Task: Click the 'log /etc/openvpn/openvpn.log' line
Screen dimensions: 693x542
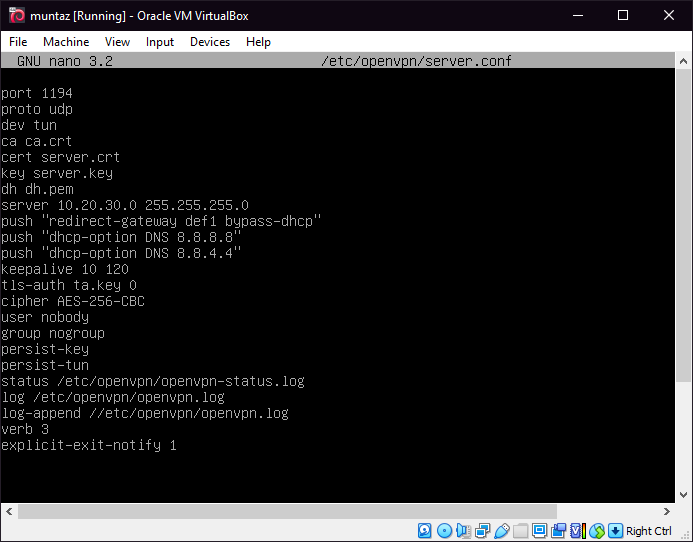Action: [x=113, y=397]
